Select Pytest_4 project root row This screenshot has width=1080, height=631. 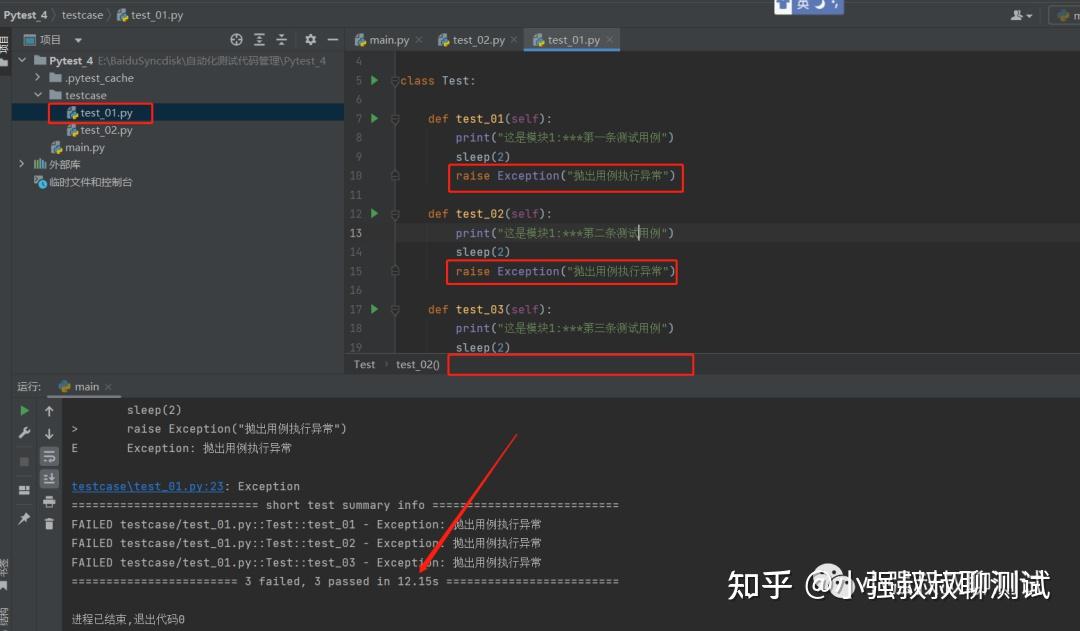pos(178,61)
